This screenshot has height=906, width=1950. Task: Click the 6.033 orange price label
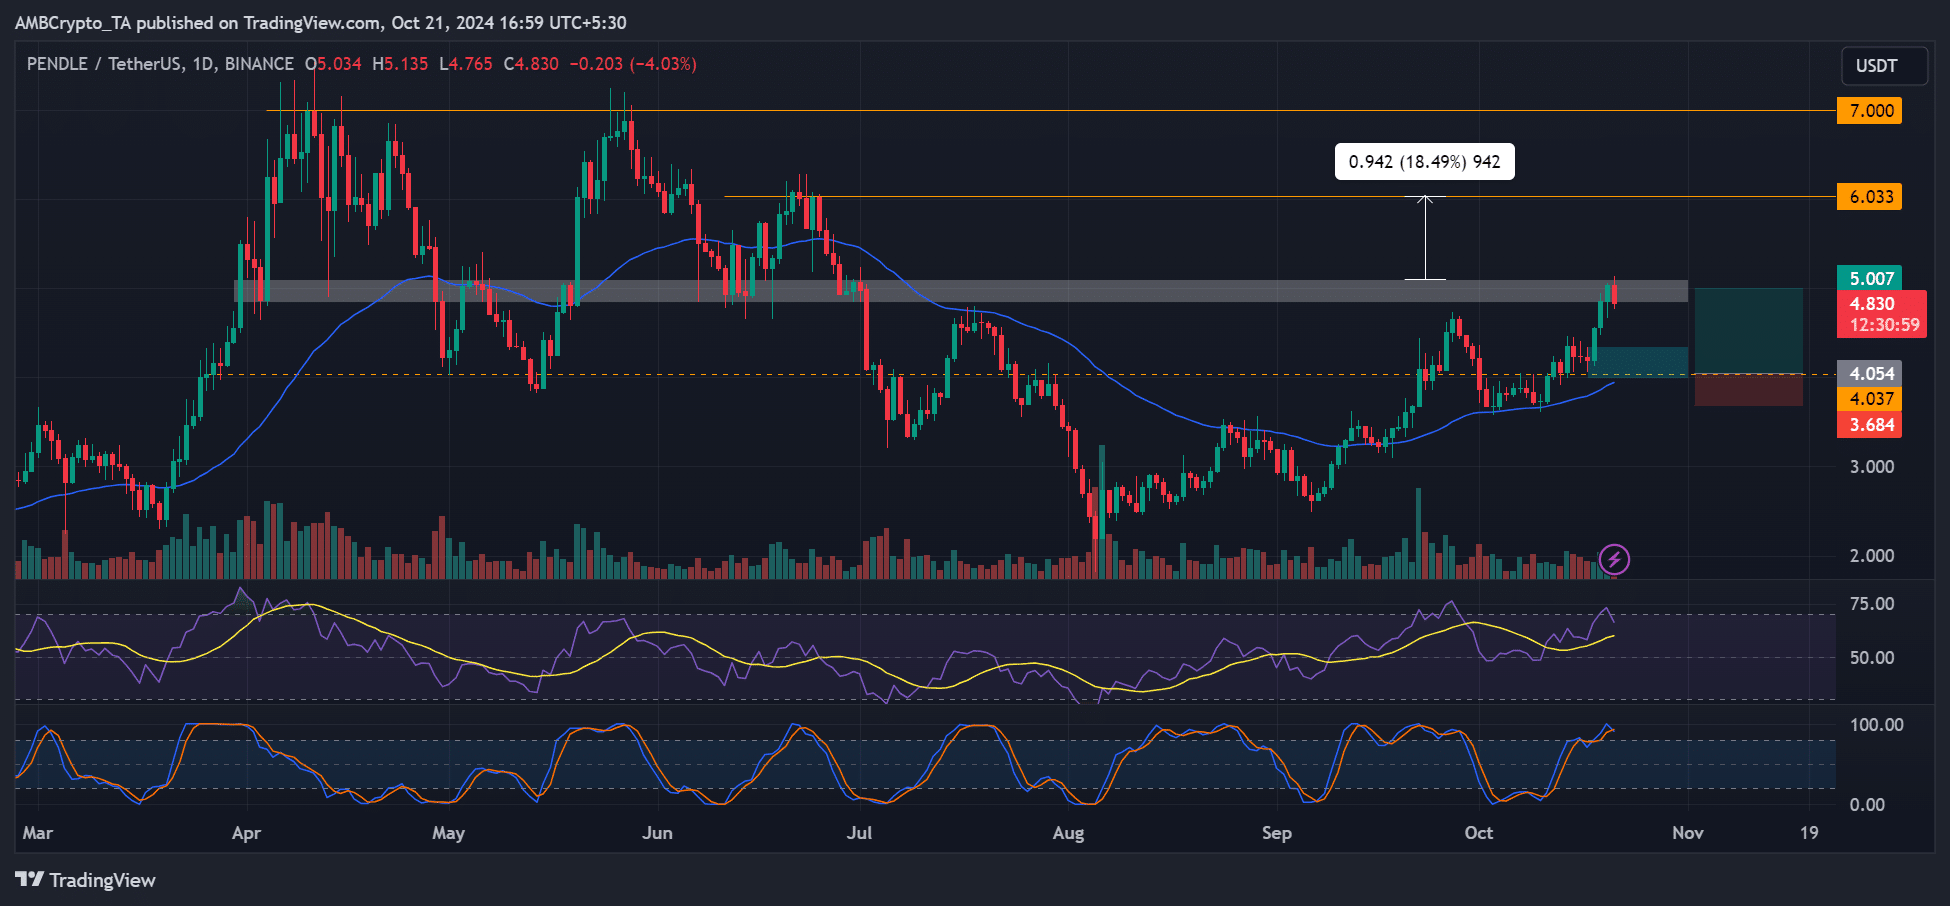click(x=1870, y=197)
